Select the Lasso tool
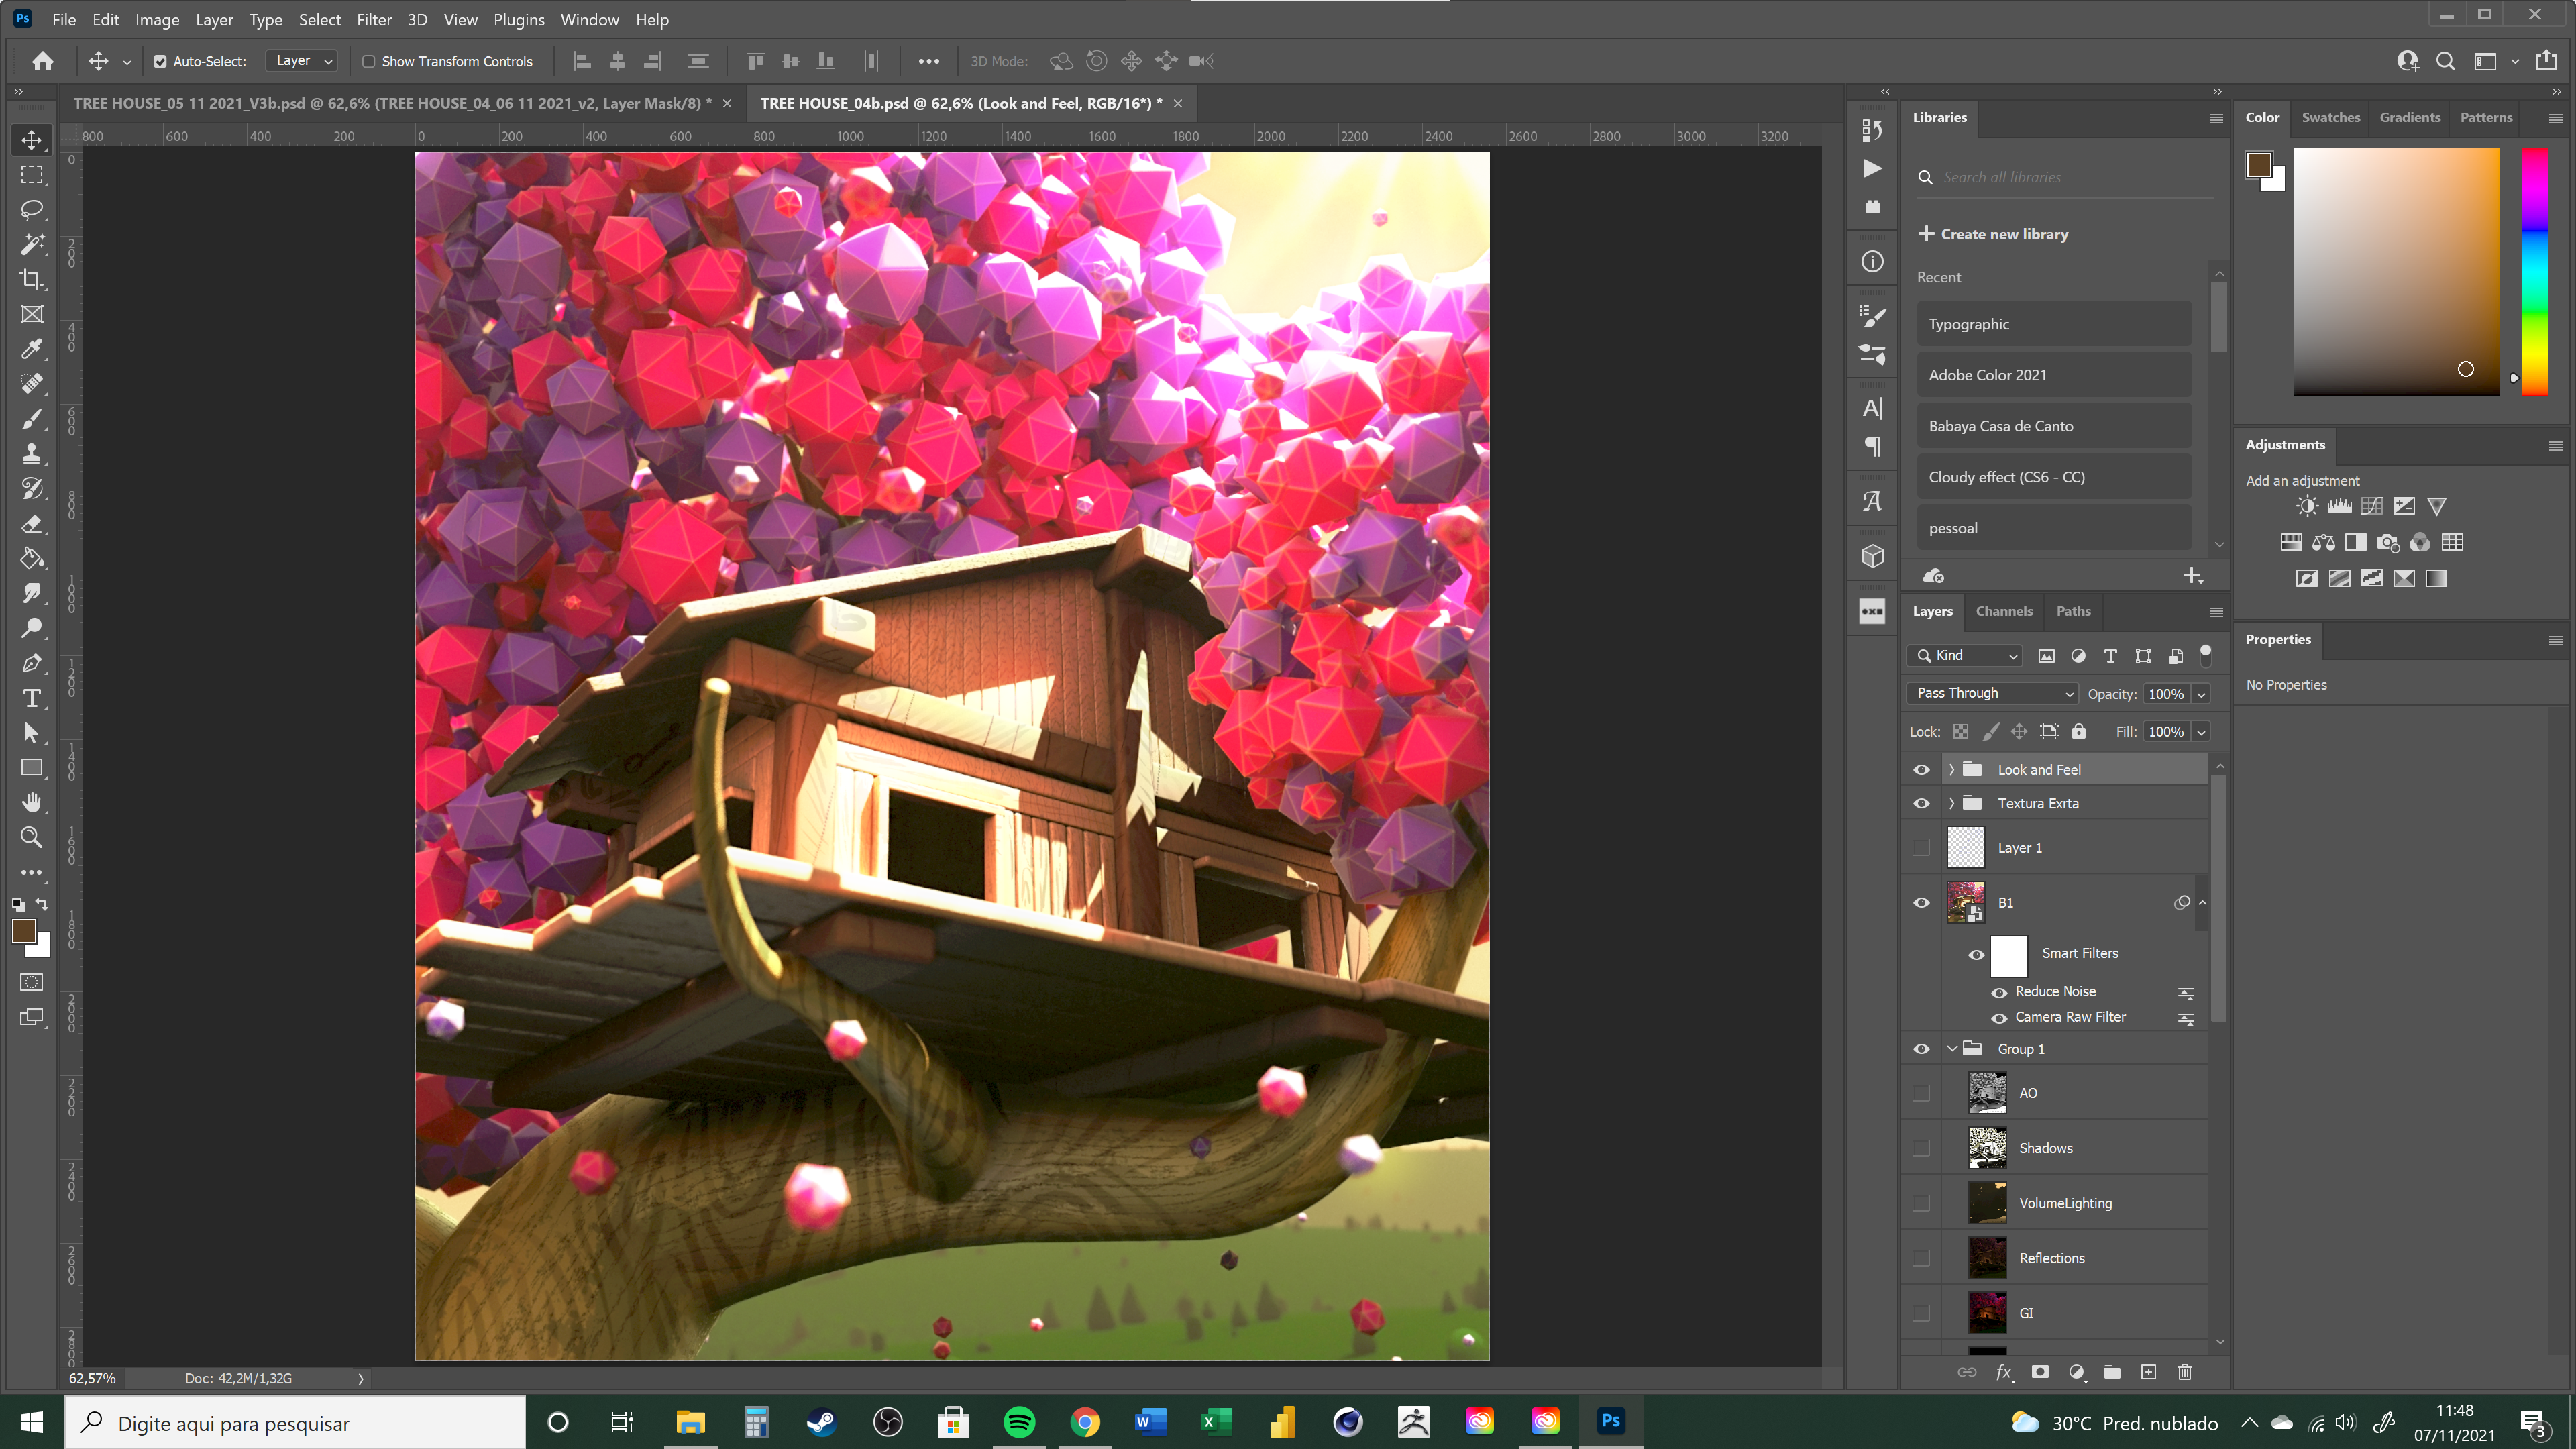Viewport: 2576px width, 1449px height. click(32, 210)
